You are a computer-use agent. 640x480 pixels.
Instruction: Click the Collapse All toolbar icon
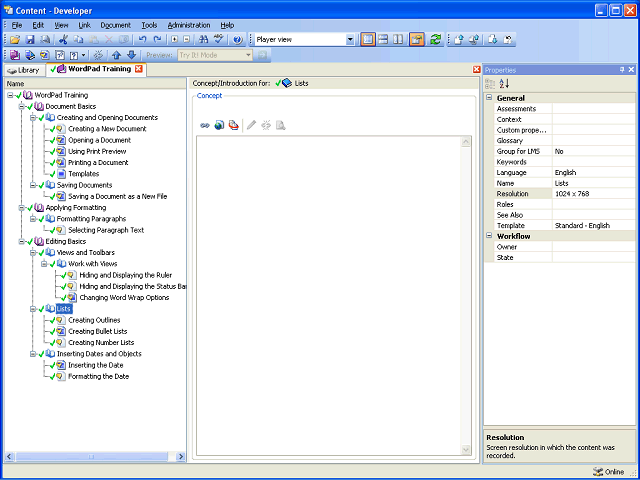coord(187,40)
